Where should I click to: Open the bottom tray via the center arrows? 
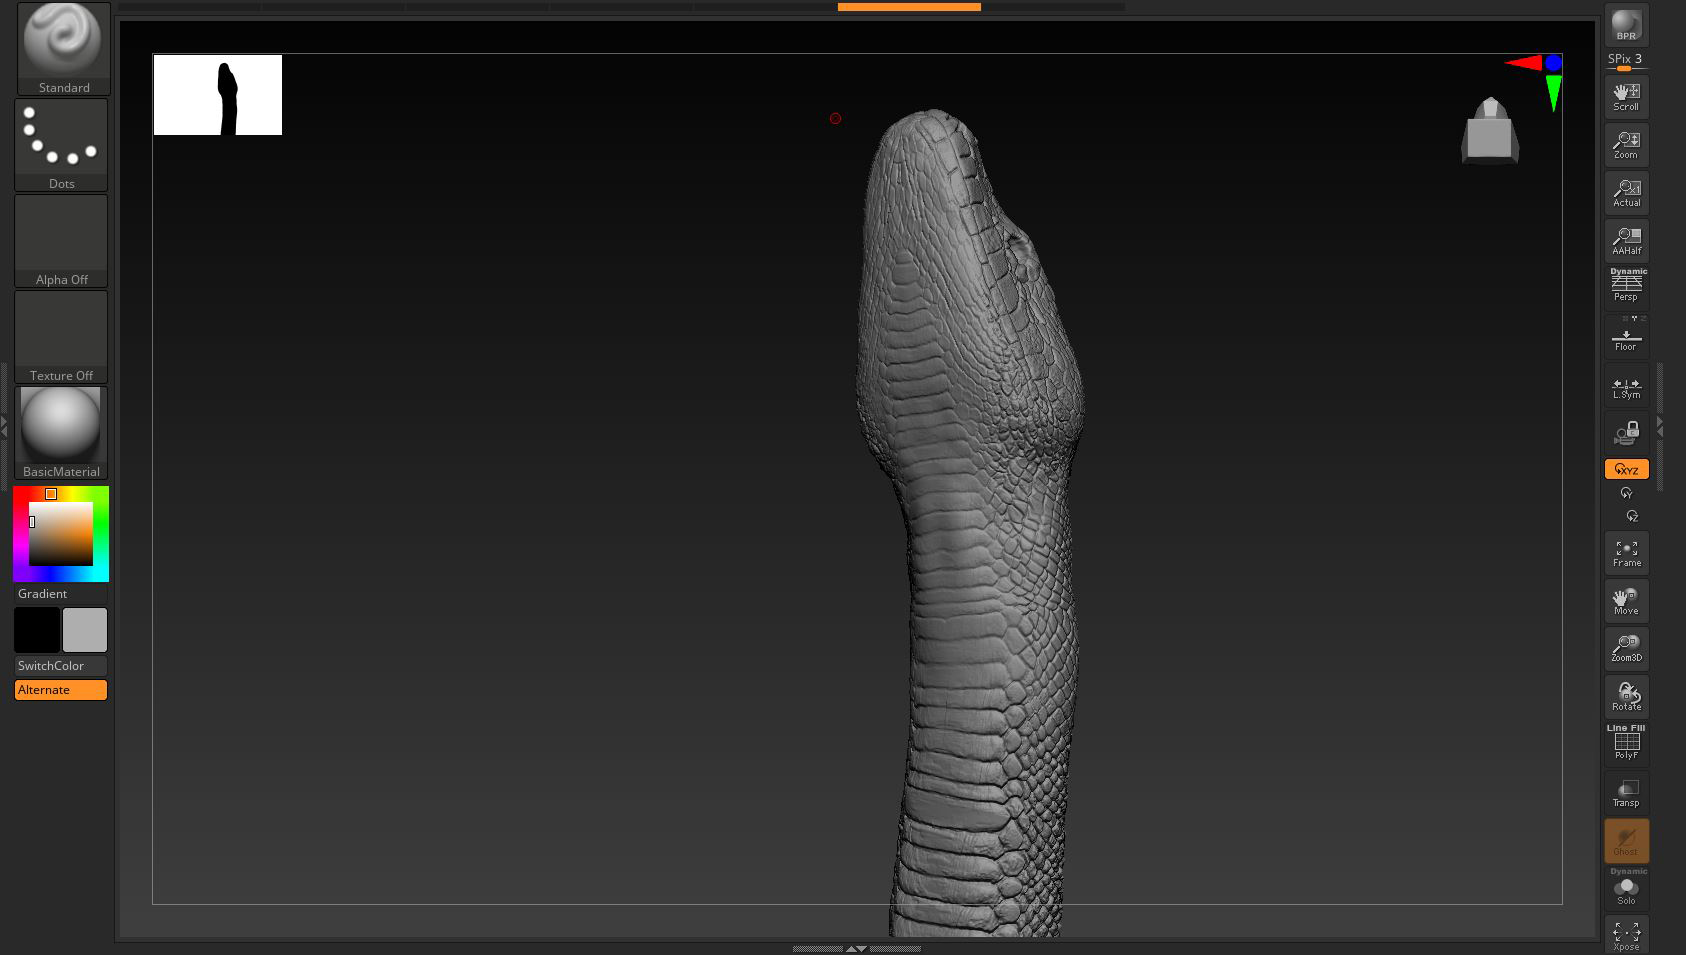pyautogui.click(x=855, y=947)
